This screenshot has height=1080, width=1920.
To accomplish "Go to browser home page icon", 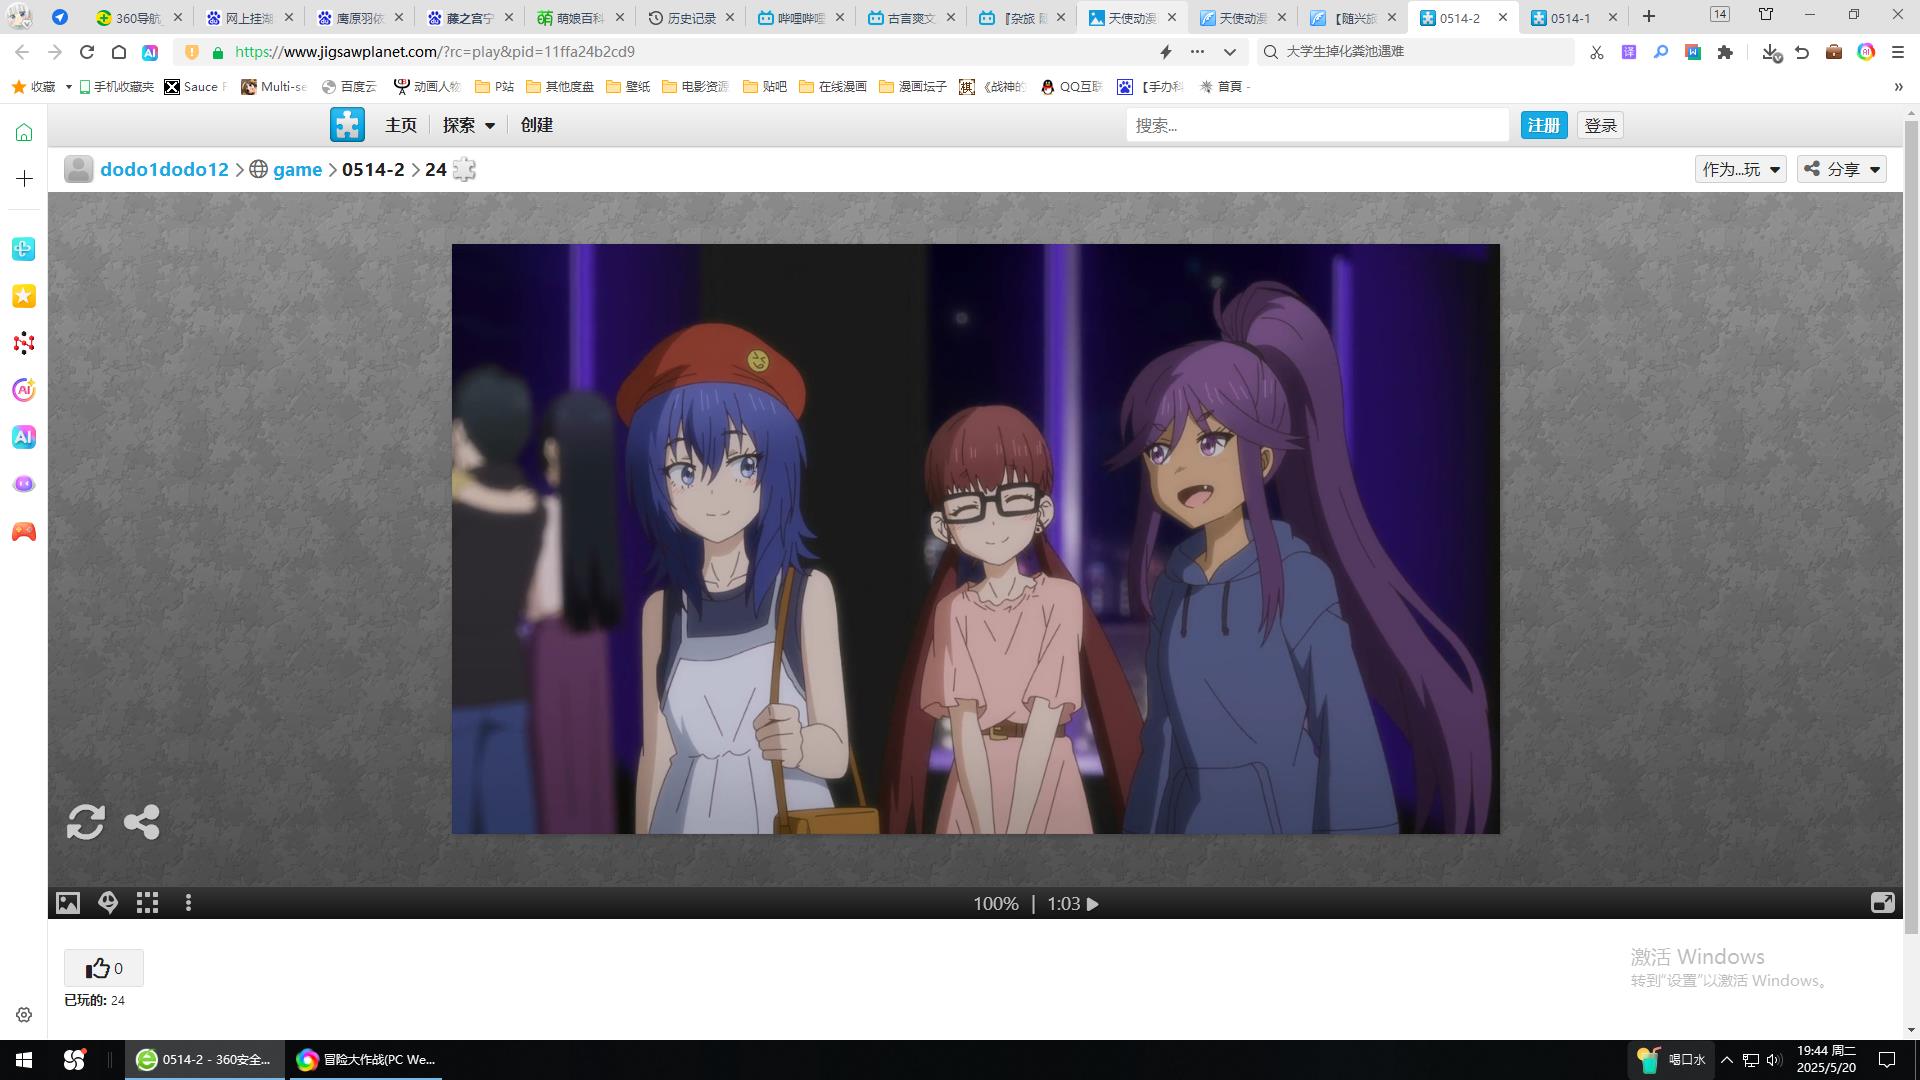I will coord(118,52).
